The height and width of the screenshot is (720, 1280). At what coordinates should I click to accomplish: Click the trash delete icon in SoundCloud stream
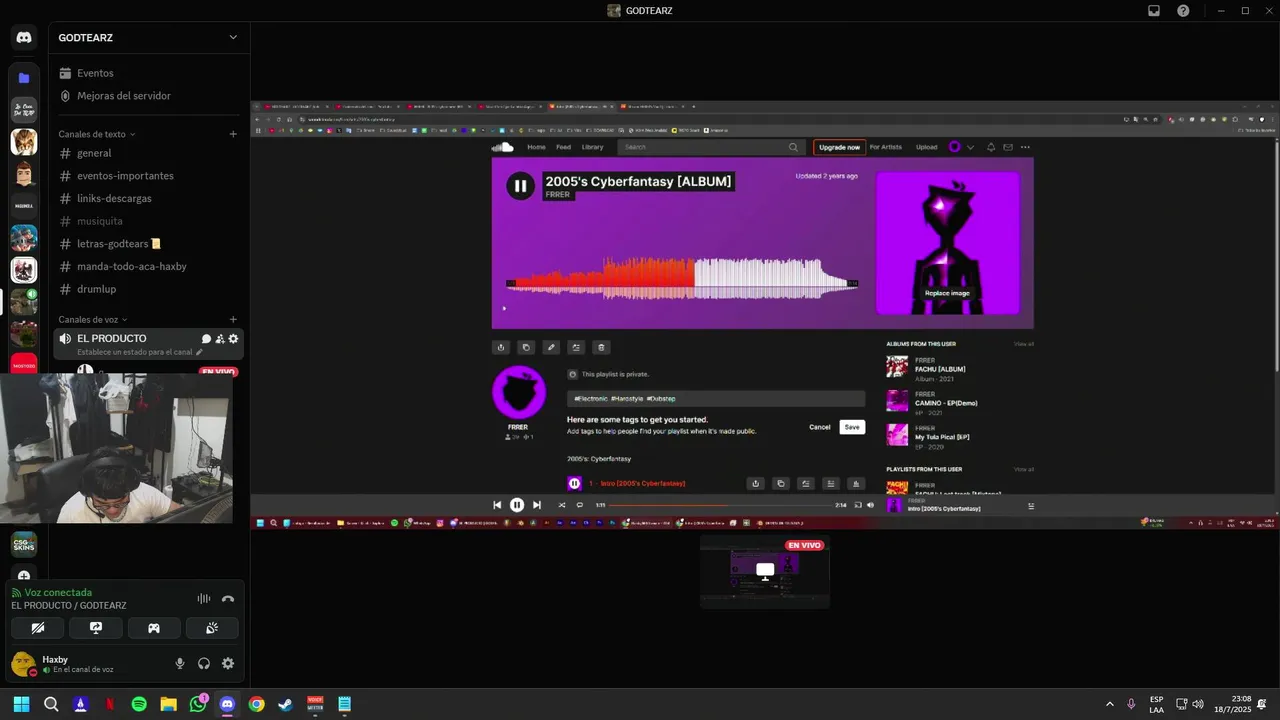point(601,347)
